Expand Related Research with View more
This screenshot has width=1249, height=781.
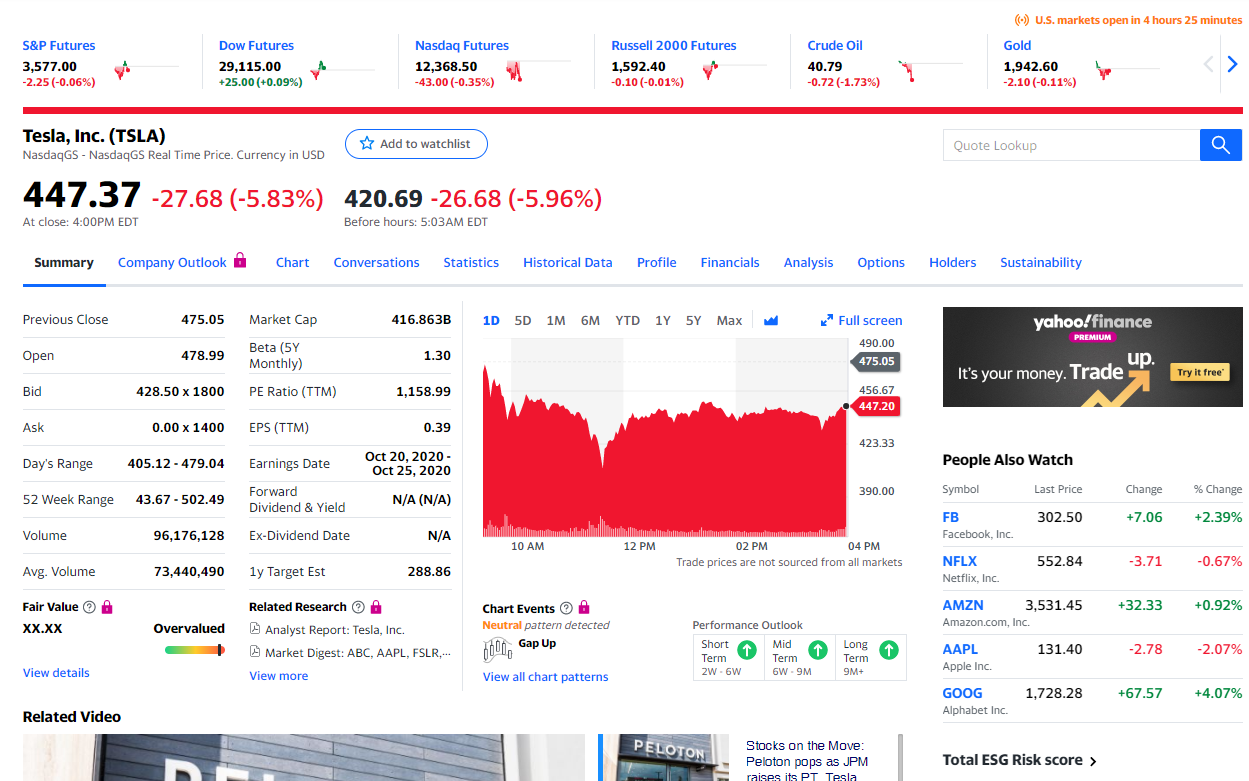[x=278, y=676]
